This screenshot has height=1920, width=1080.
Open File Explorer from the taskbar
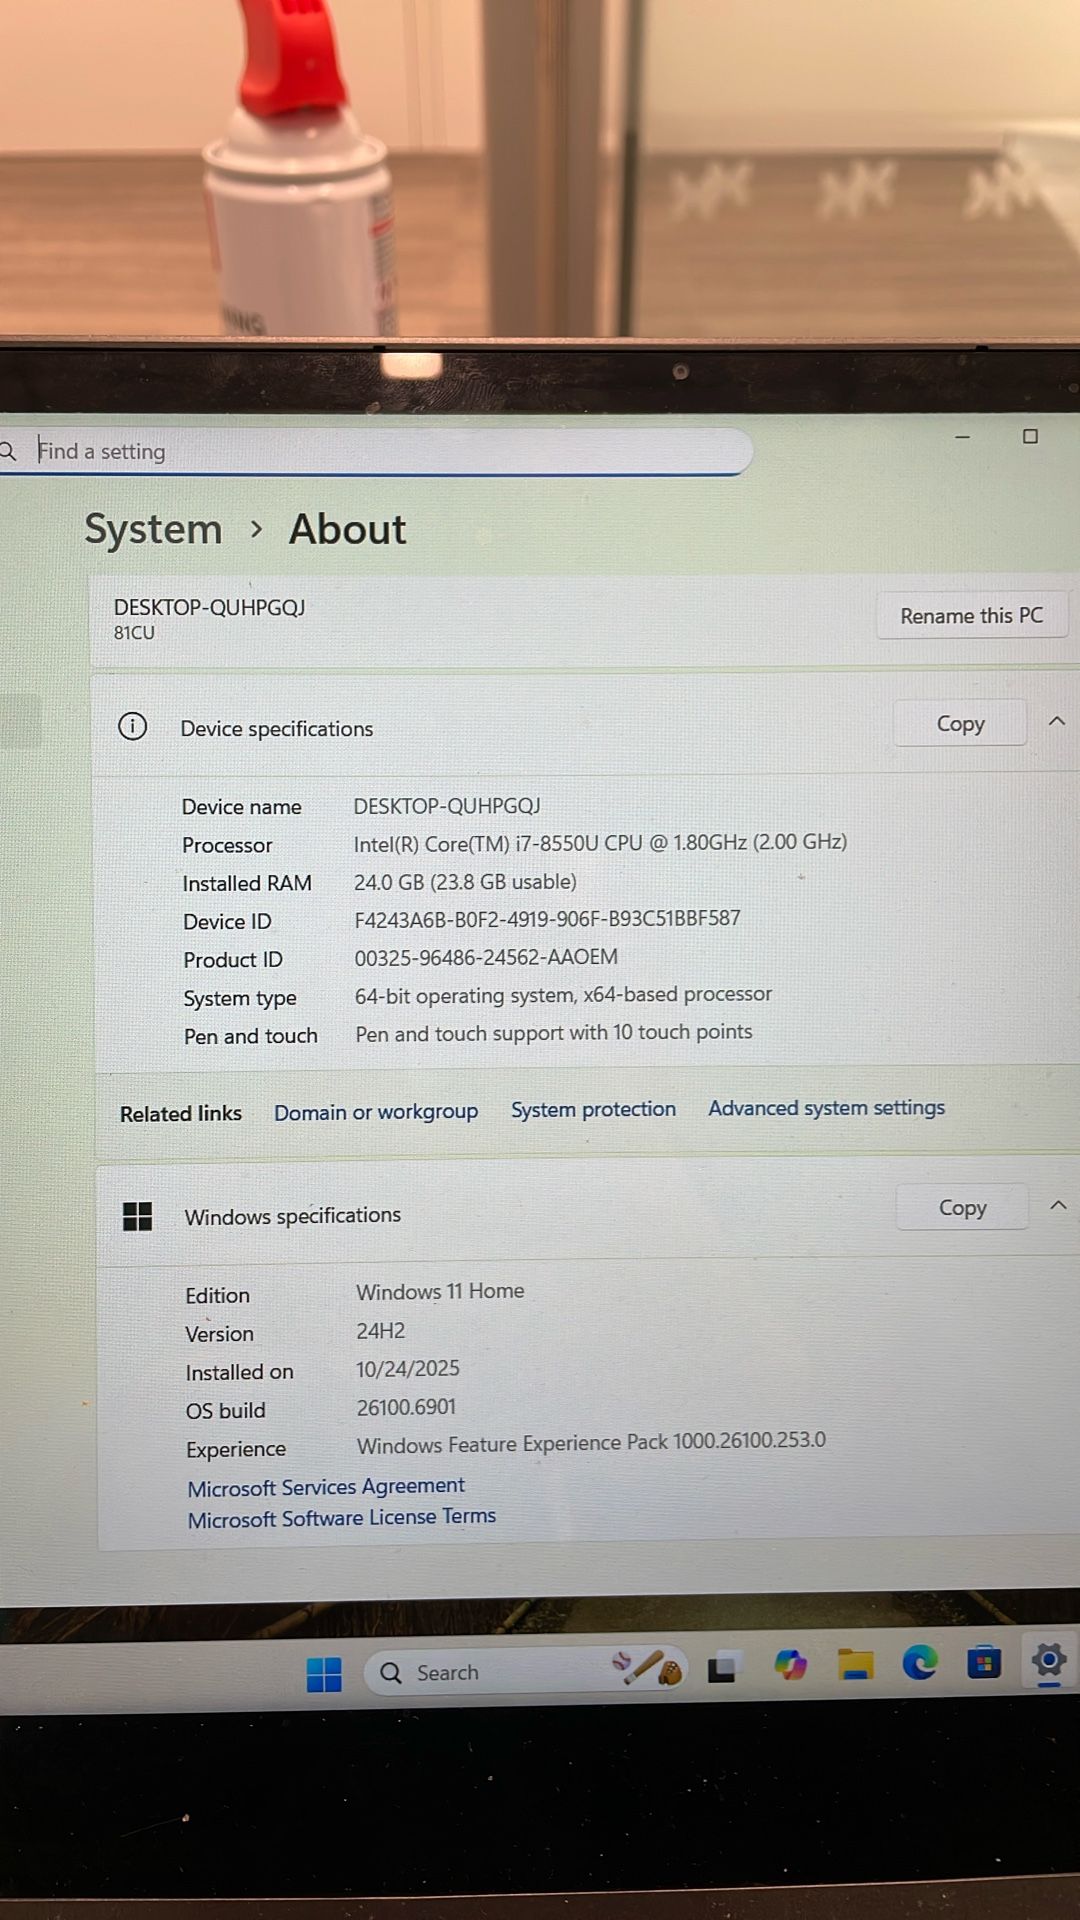click(x=856, y=1664)
